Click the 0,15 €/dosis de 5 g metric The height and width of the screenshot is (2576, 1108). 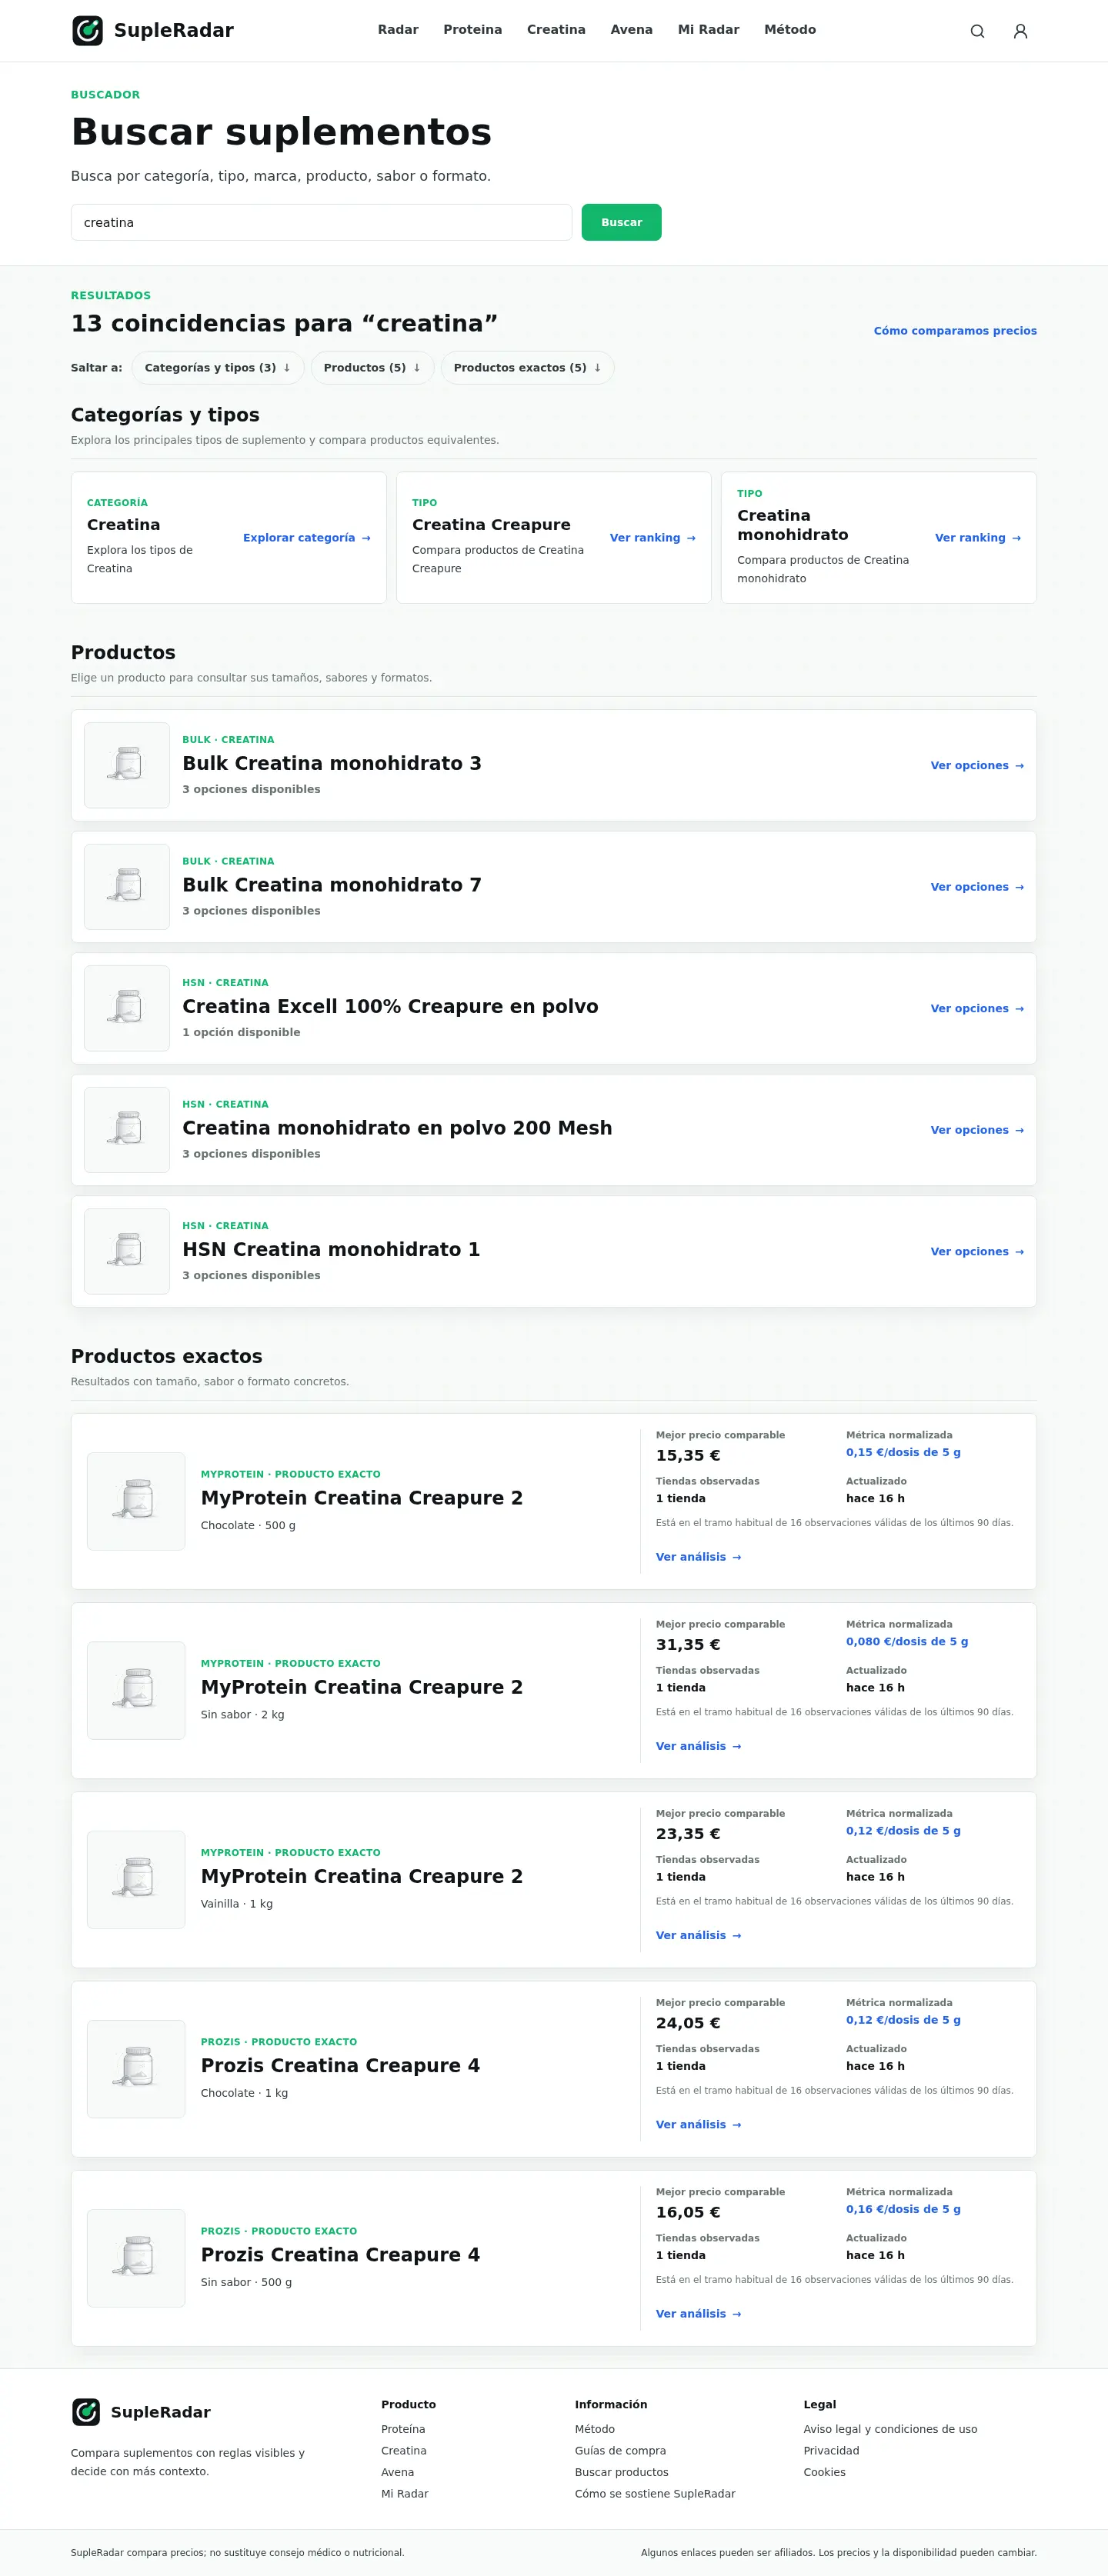903,1452
